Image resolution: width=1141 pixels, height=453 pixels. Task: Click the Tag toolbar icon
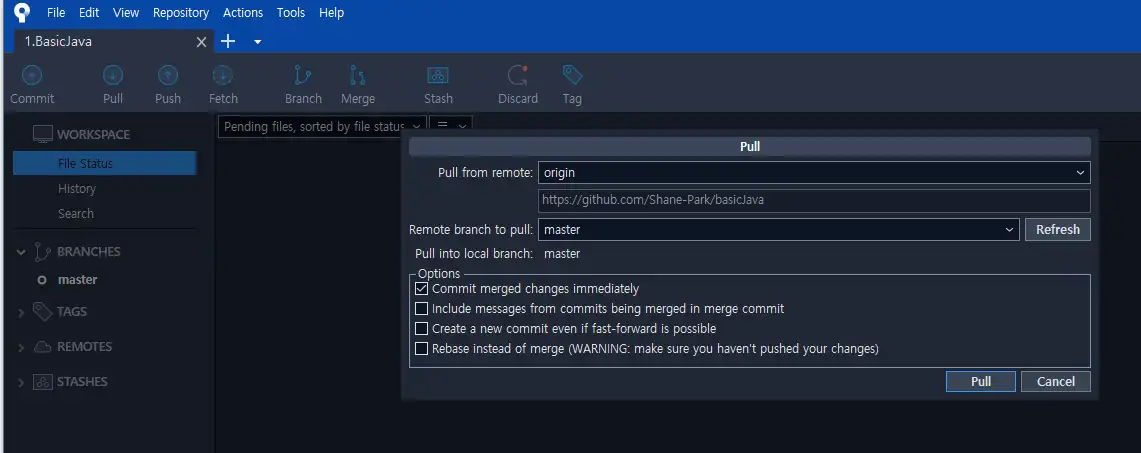click(572, 75)
